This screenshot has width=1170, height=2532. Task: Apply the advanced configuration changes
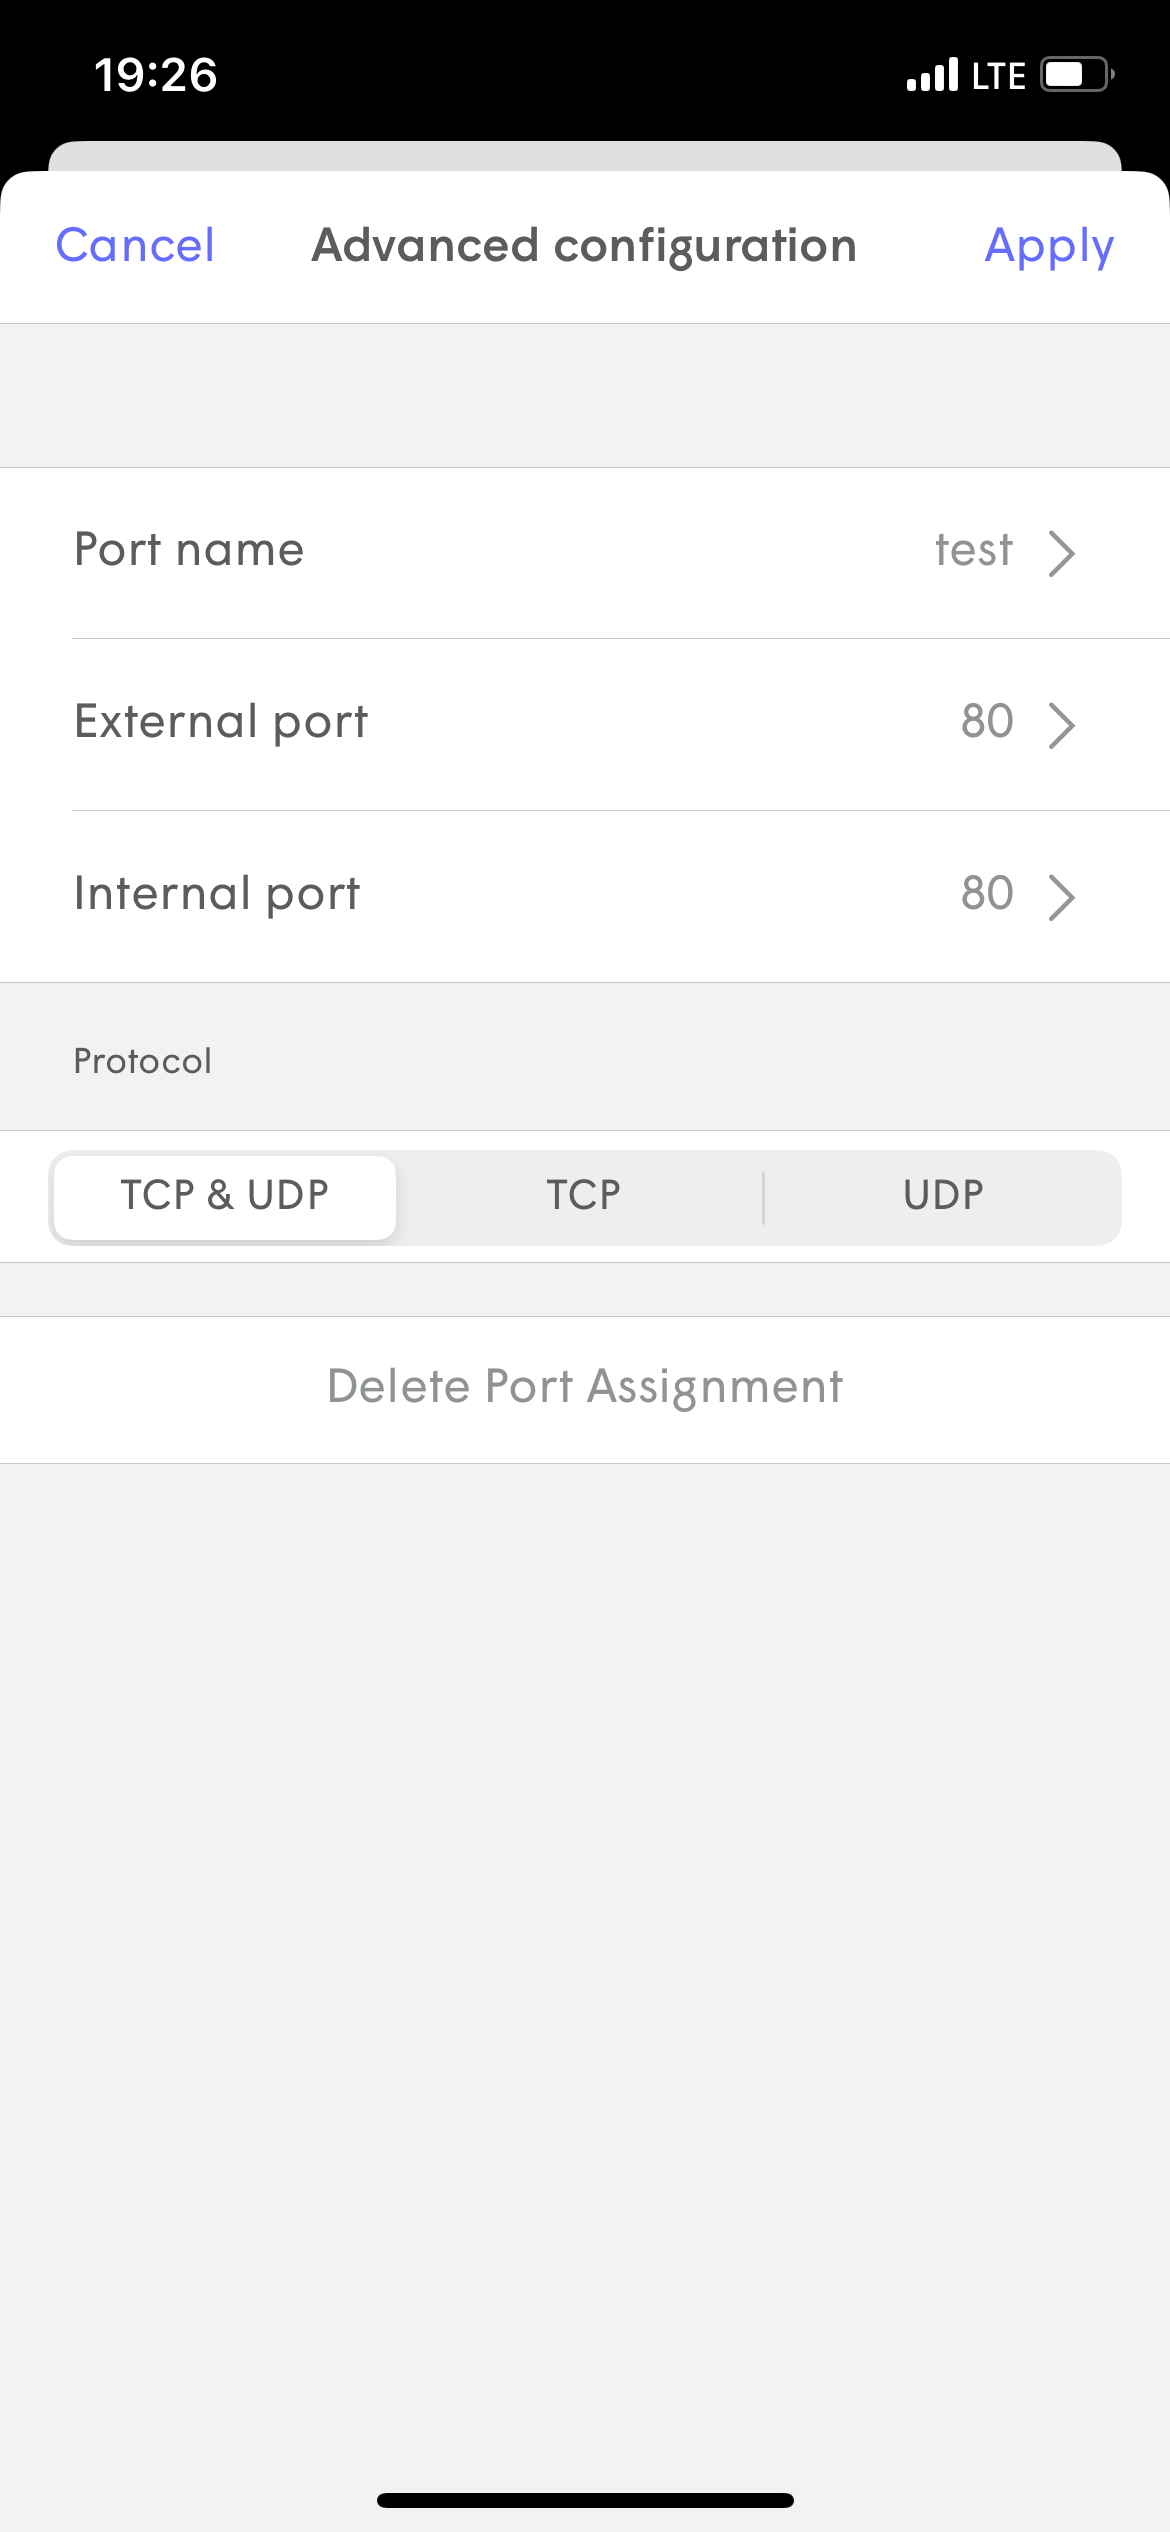[1048, 246]
